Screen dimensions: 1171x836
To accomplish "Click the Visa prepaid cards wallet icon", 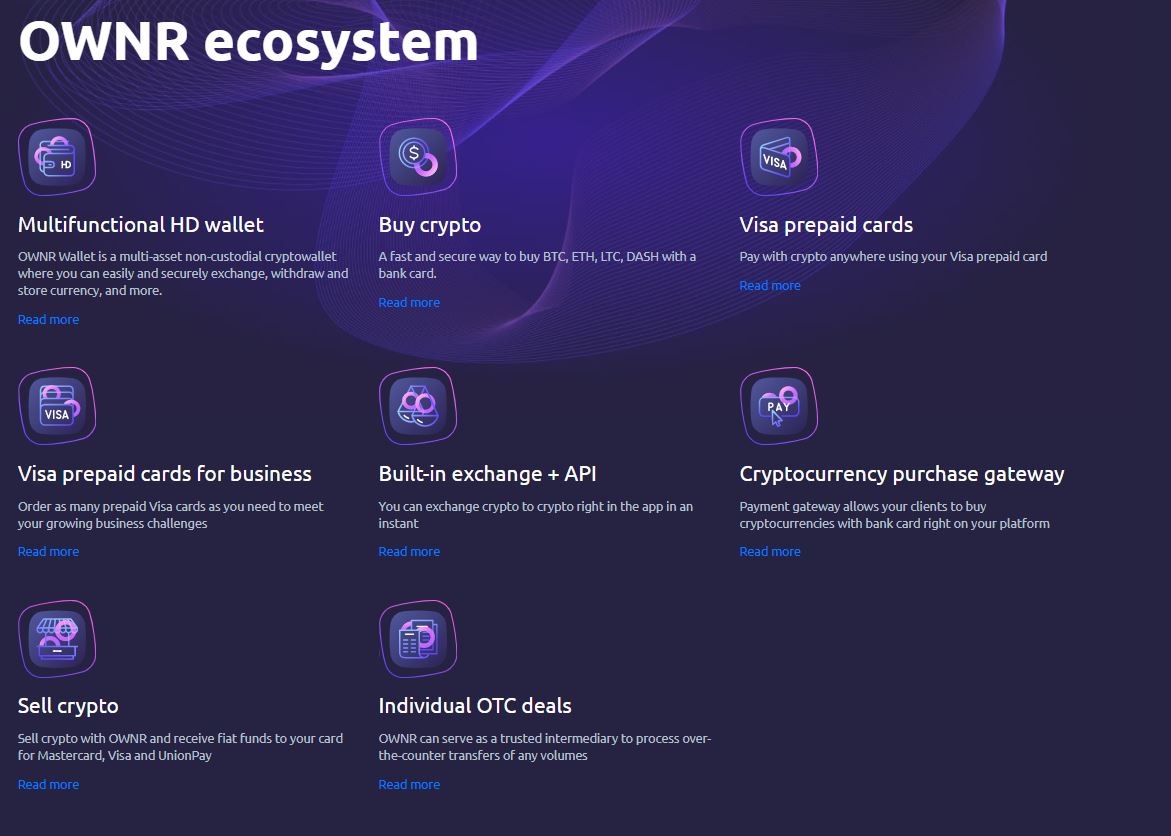I will [778, 155].
